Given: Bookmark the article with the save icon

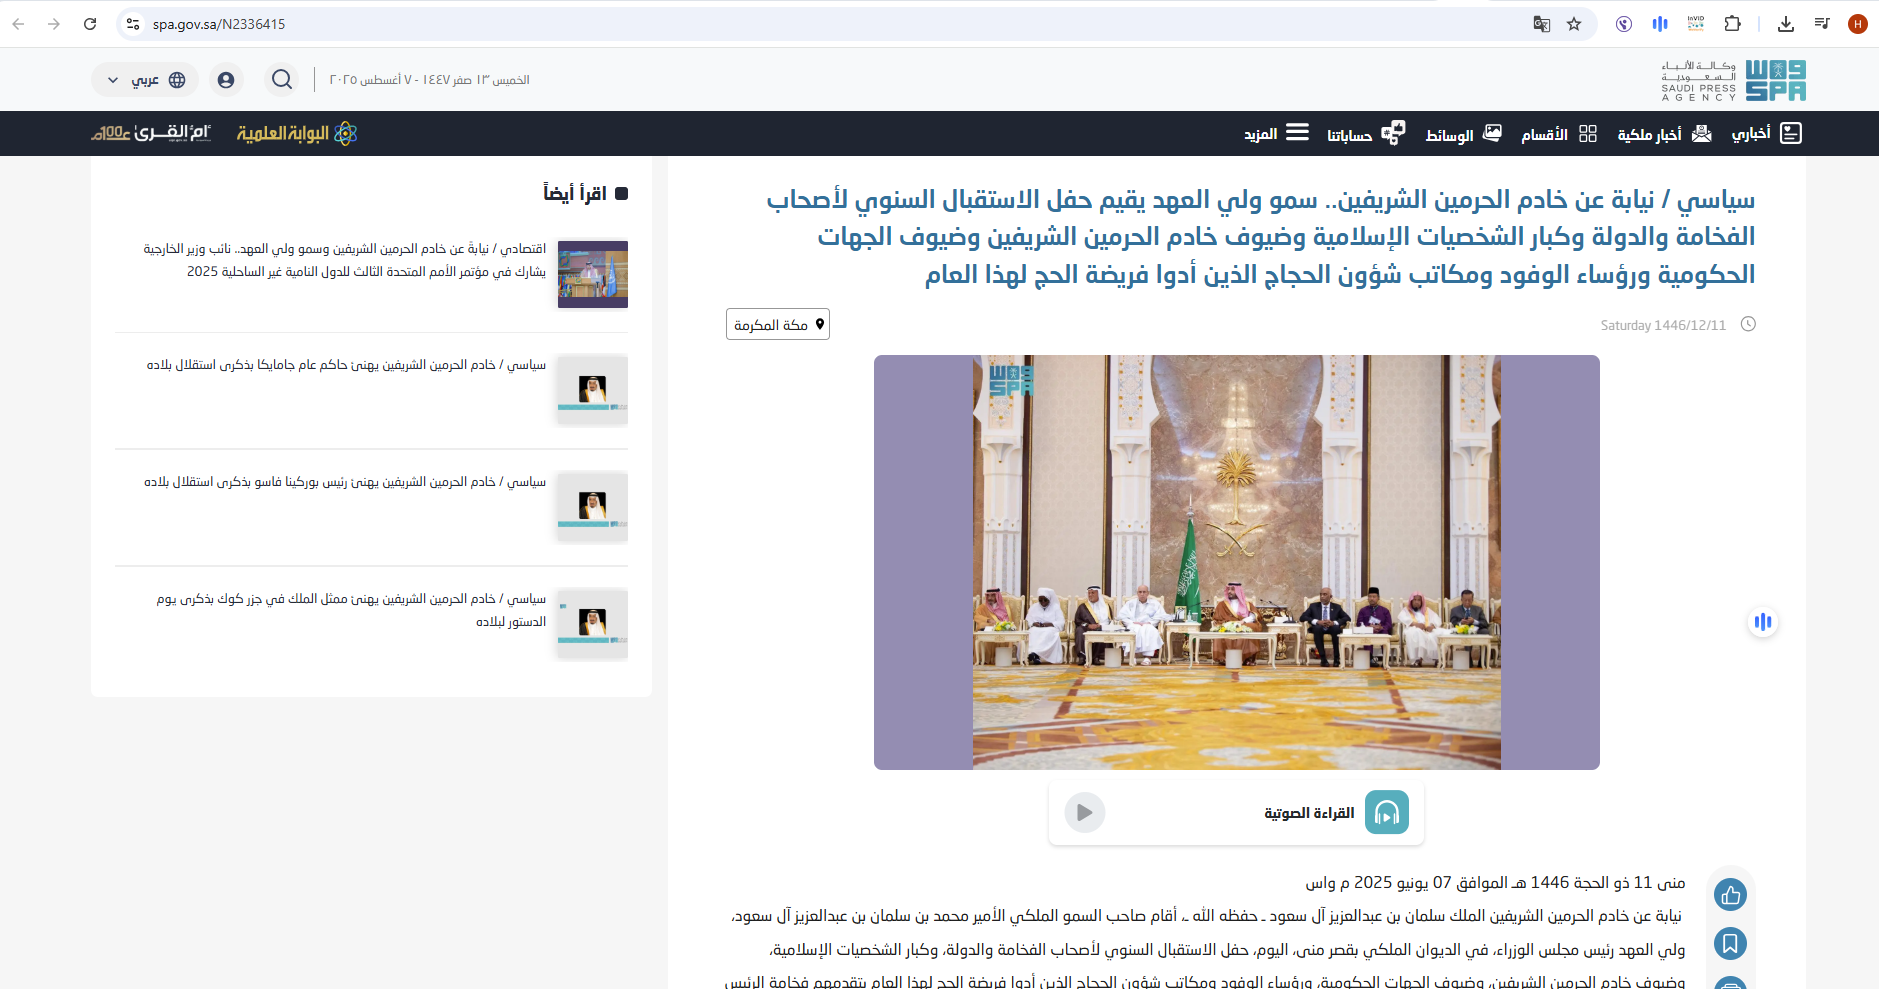Looking at the screenshot, I should [1730, 943].
